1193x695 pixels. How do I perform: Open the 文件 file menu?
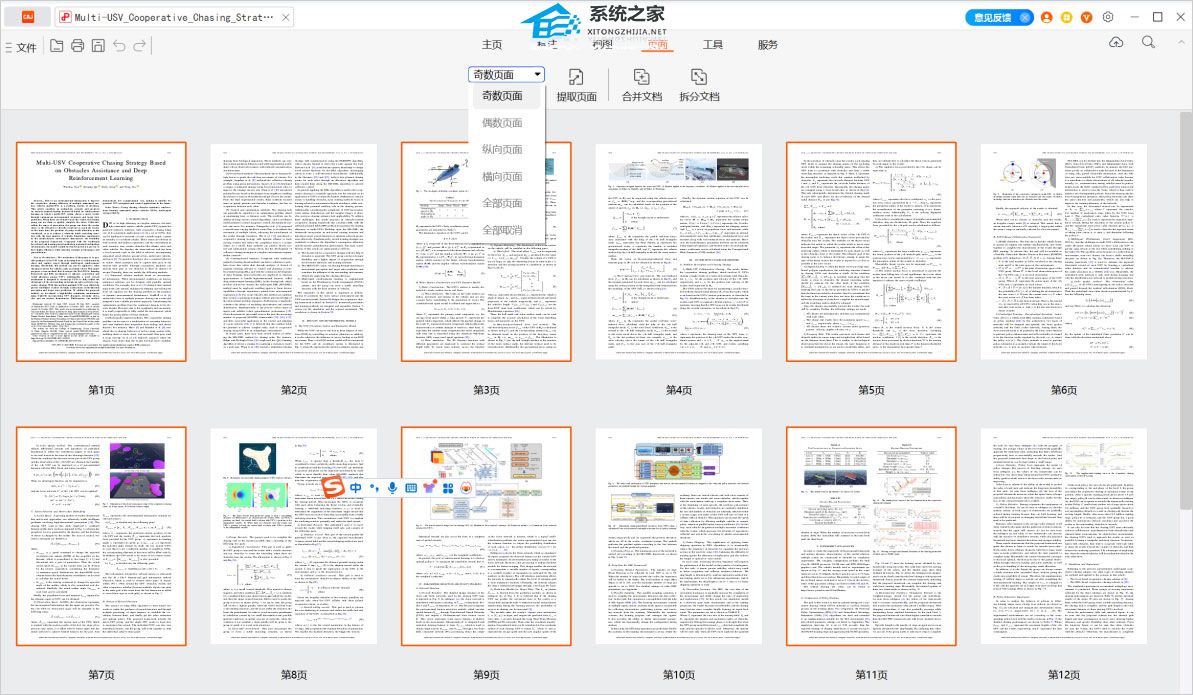pos(21,47)
